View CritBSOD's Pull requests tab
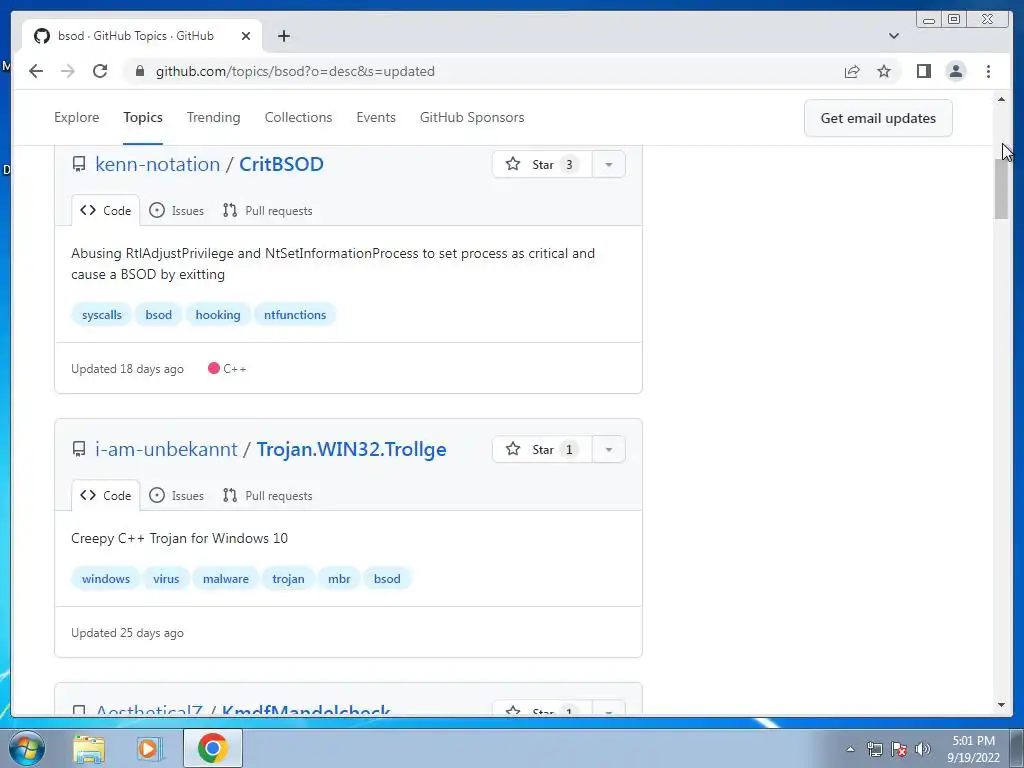Viewport: 1024px width, 768px height. pos(267,210)
